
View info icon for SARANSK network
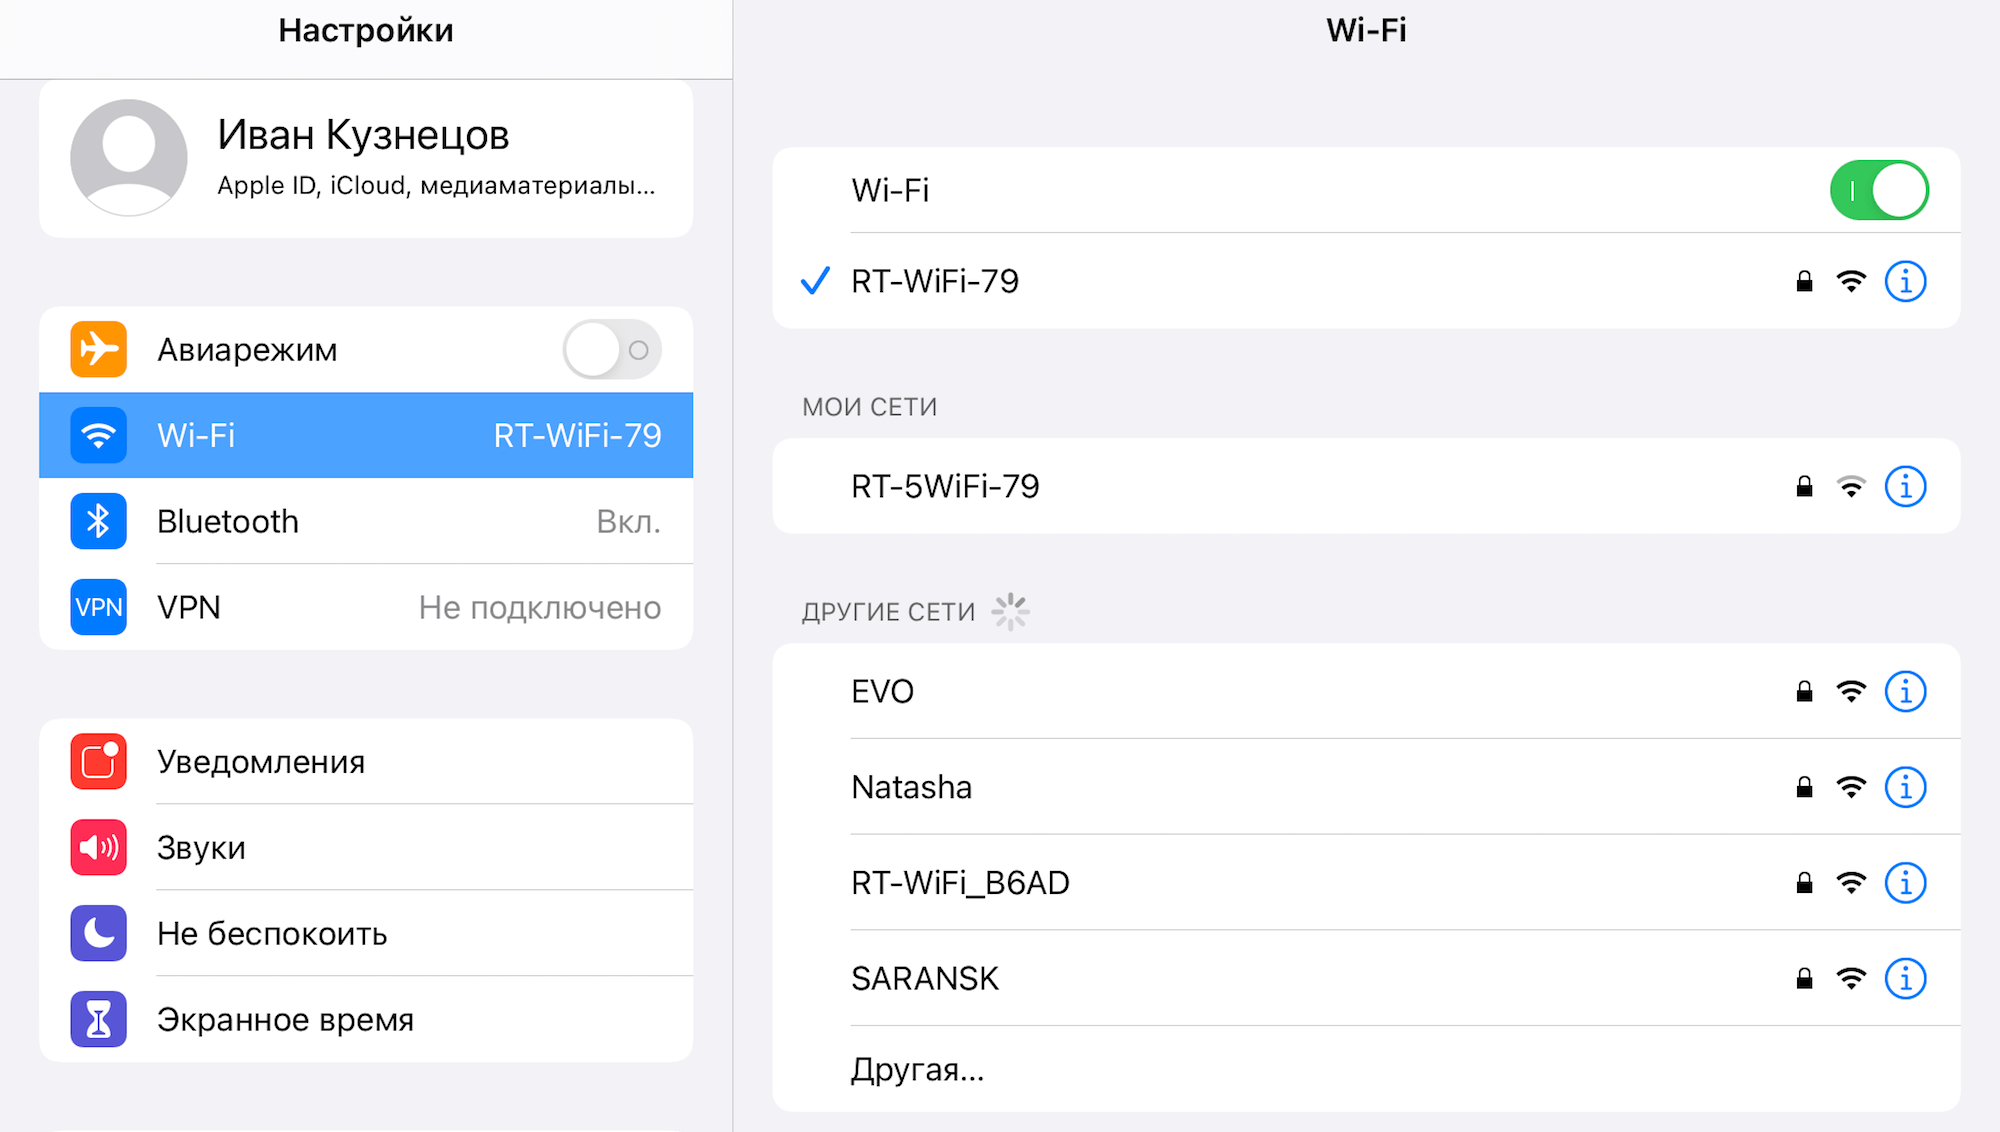tap(1905, 979)
